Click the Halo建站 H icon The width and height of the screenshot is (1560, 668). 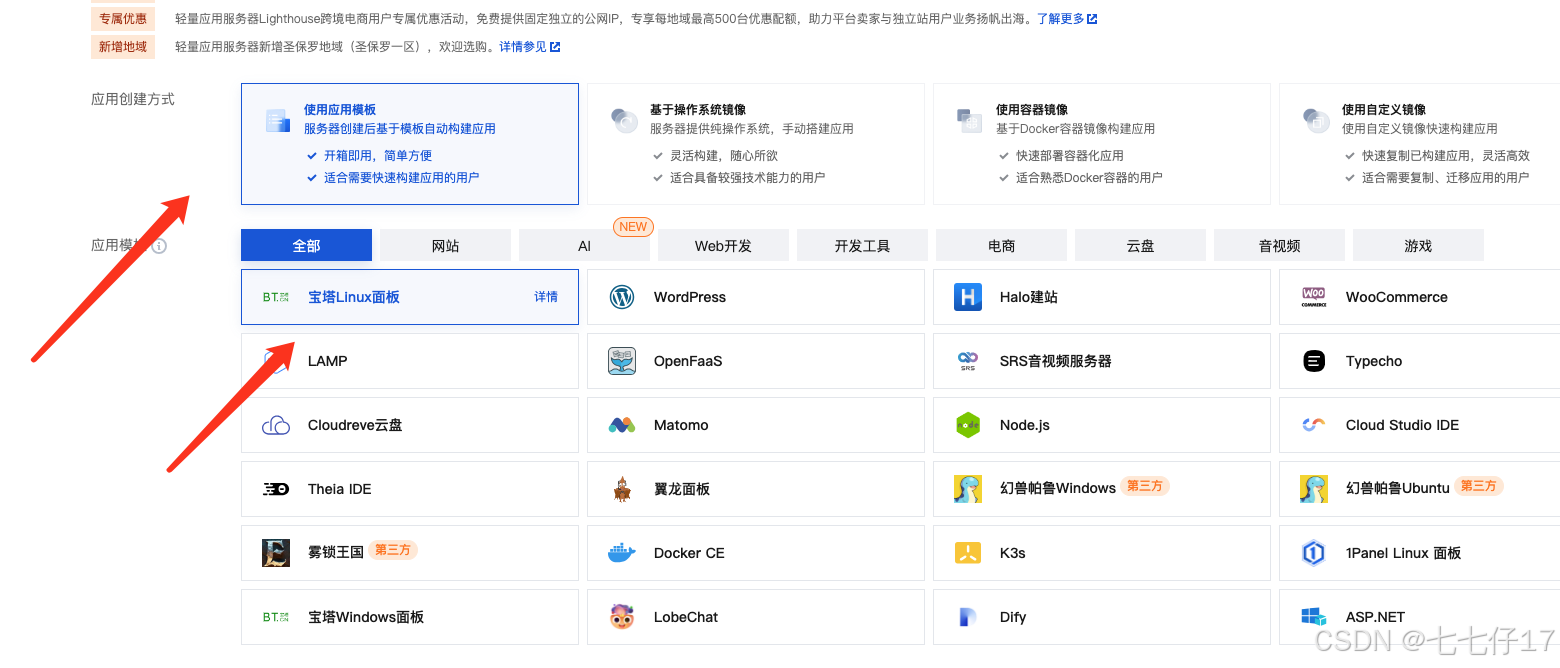click(968, 297)
